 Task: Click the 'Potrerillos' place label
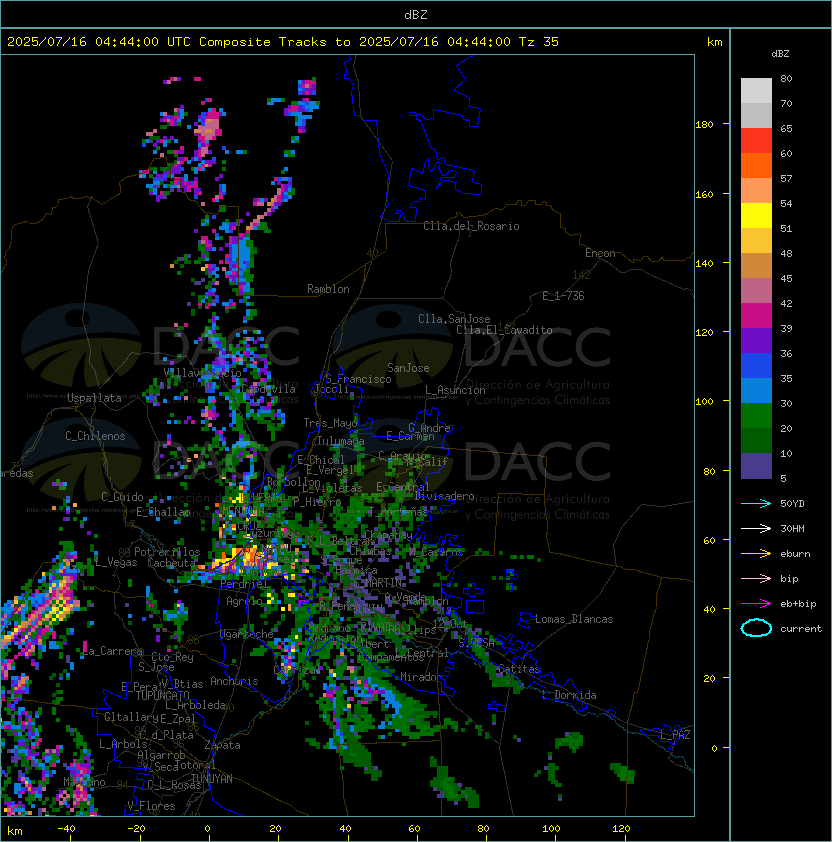[x=167, y=552]
